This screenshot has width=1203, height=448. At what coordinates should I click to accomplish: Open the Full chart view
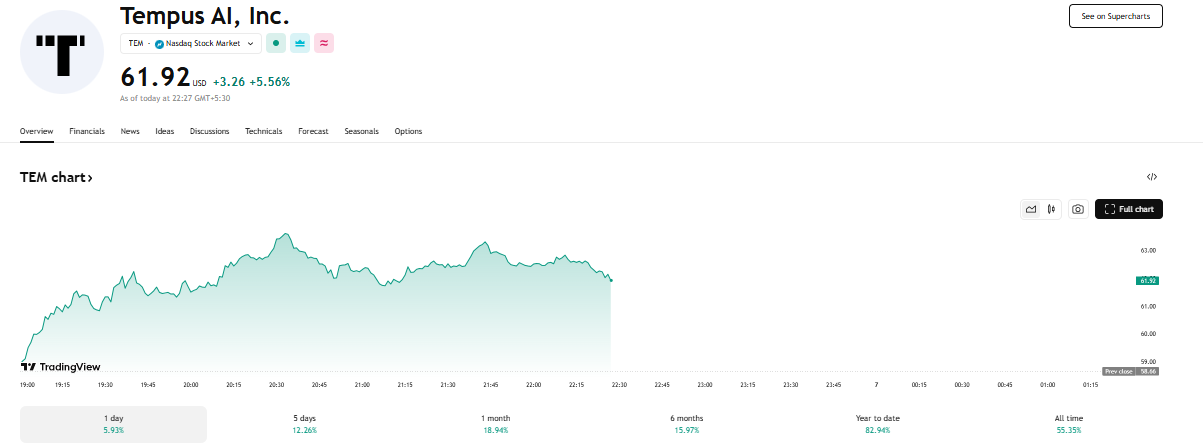click(x=1129, y=209)
